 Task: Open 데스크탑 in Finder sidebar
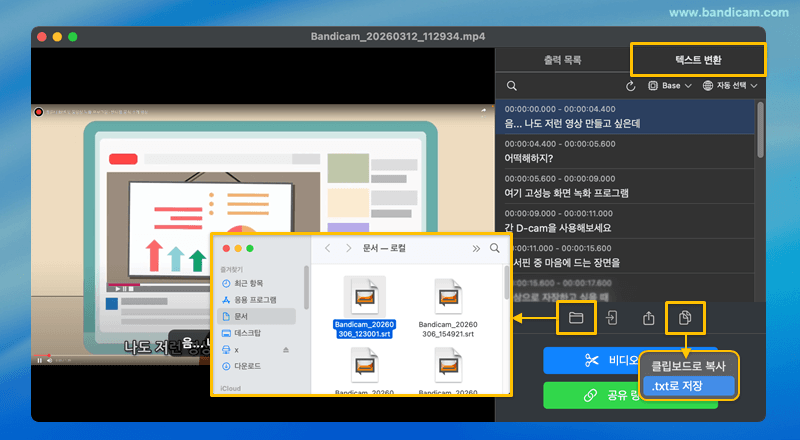[257, 333]
